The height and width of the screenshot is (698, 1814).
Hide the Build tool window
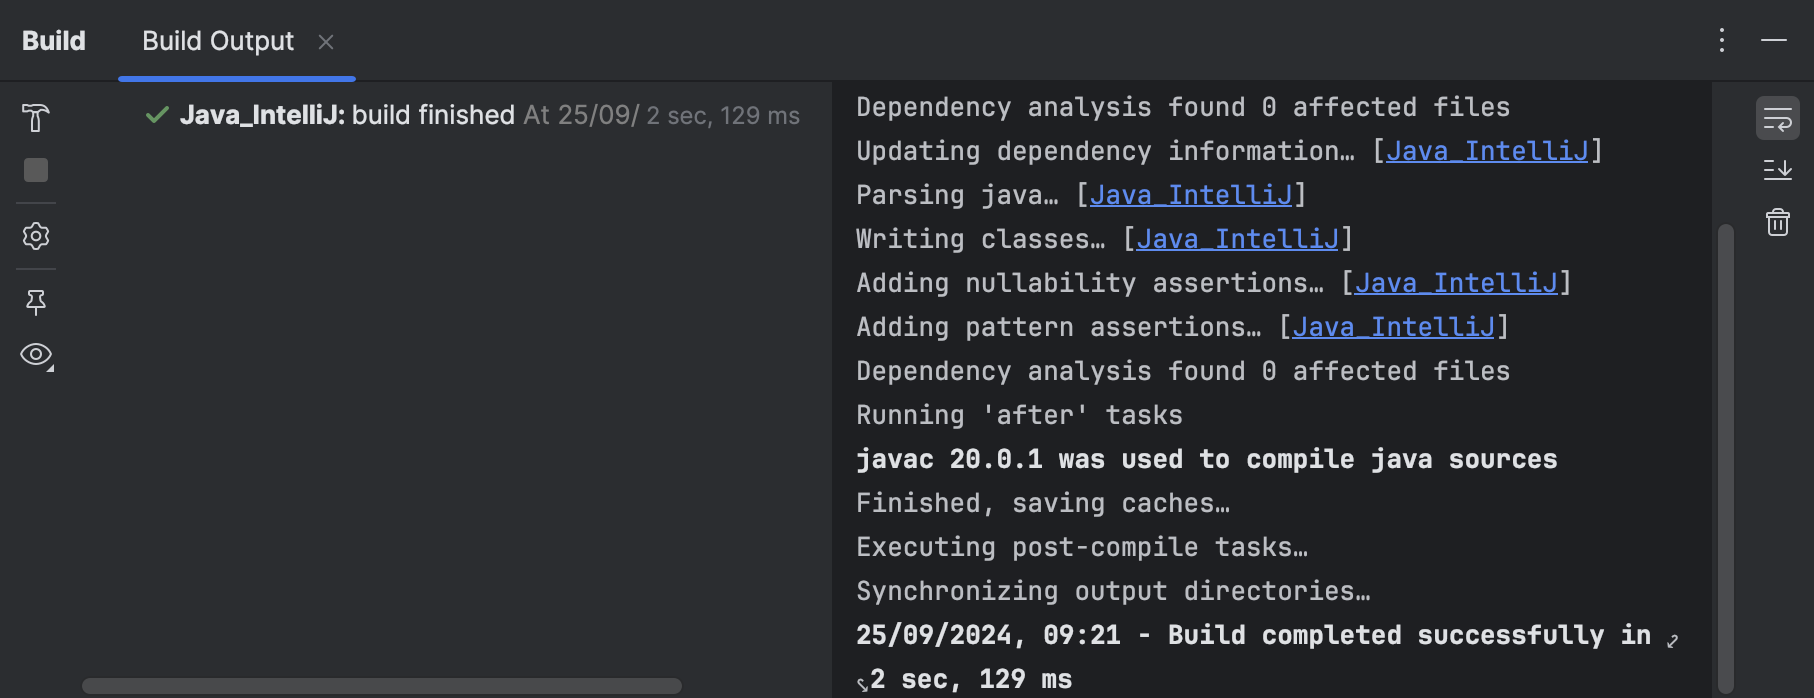[1773, 40]
